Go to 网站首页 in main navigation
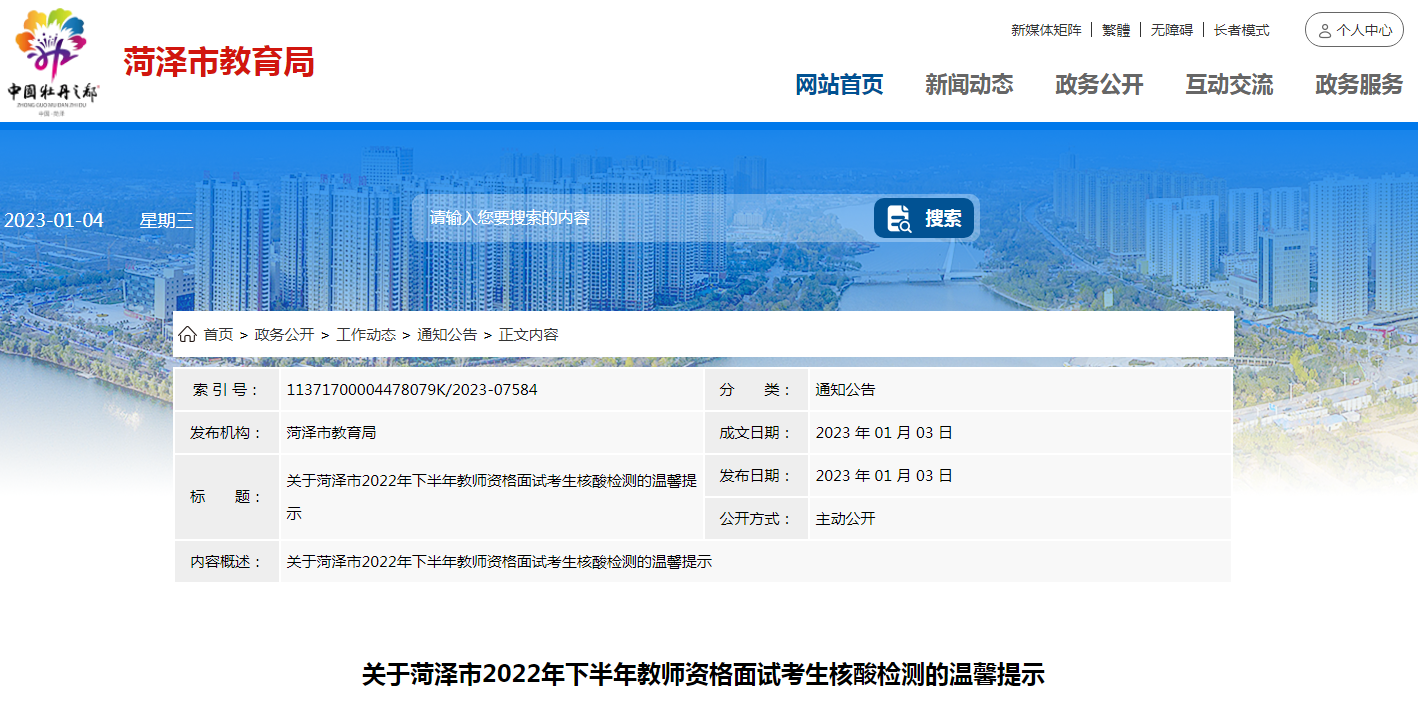This screenshot has width=1418, height=709. pyautogui.click(x=839, y=85)
